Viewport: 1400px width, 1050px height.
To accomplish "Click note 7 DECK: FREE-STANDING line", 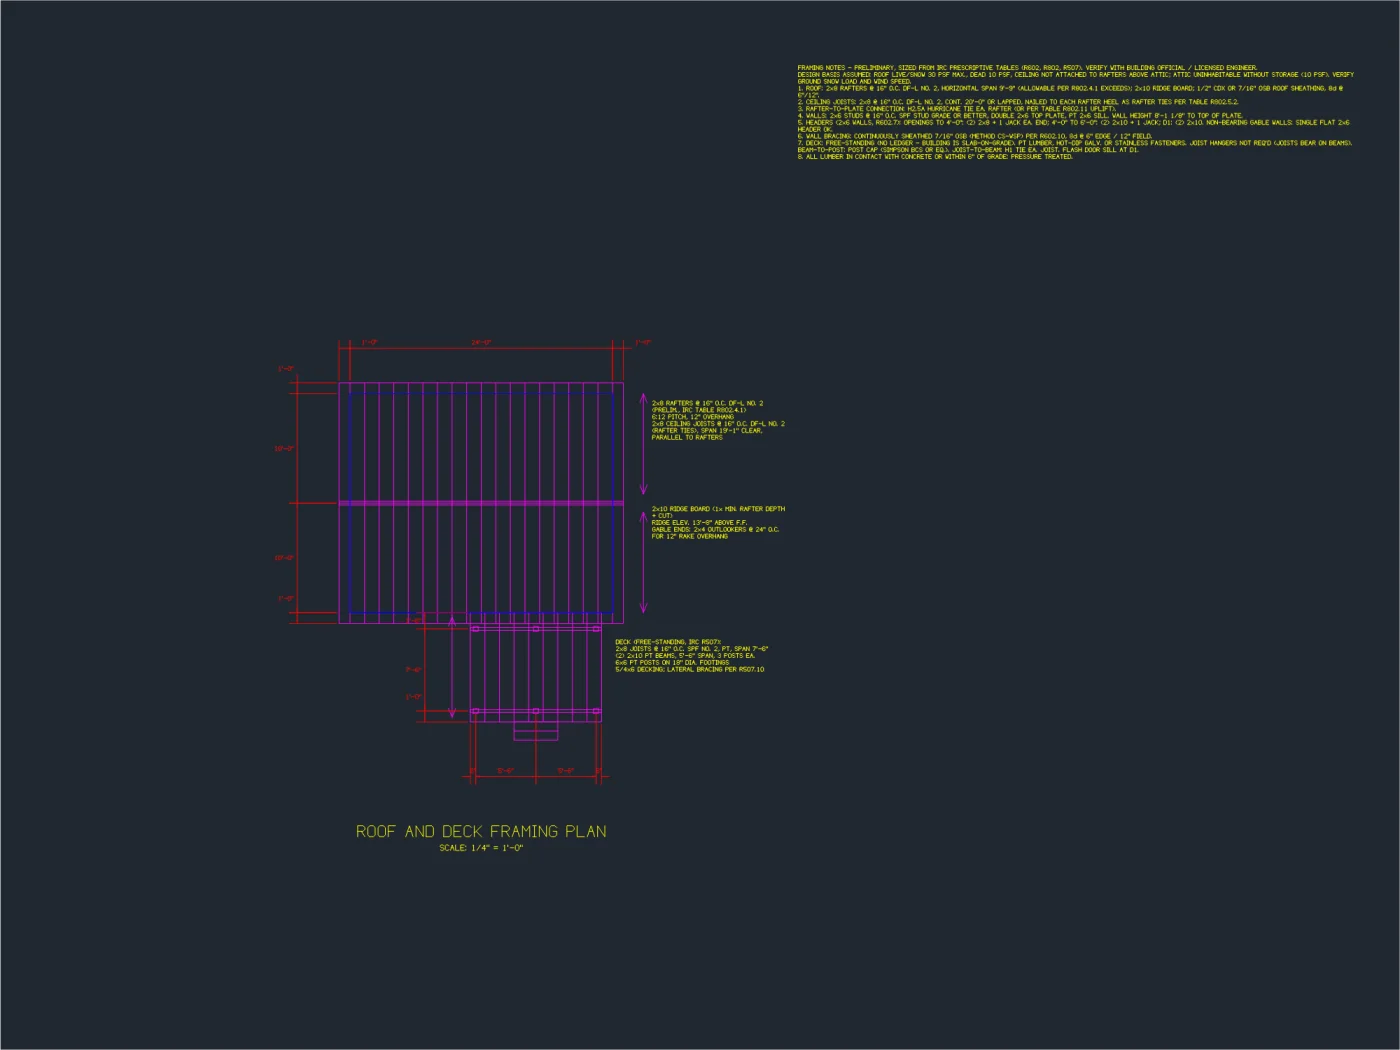I will (x=1075, y=146).
